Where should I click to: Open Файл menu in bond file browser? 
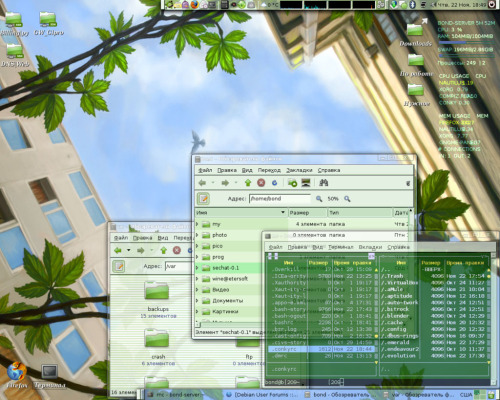[205, 170]
